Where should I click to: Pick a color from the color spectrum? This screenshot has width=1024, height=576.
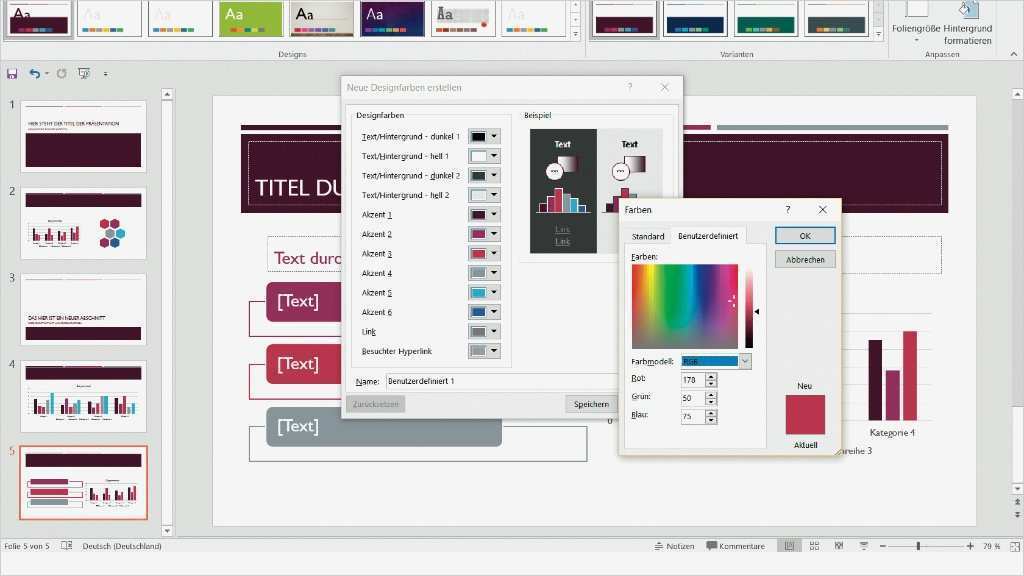(685, 305)
